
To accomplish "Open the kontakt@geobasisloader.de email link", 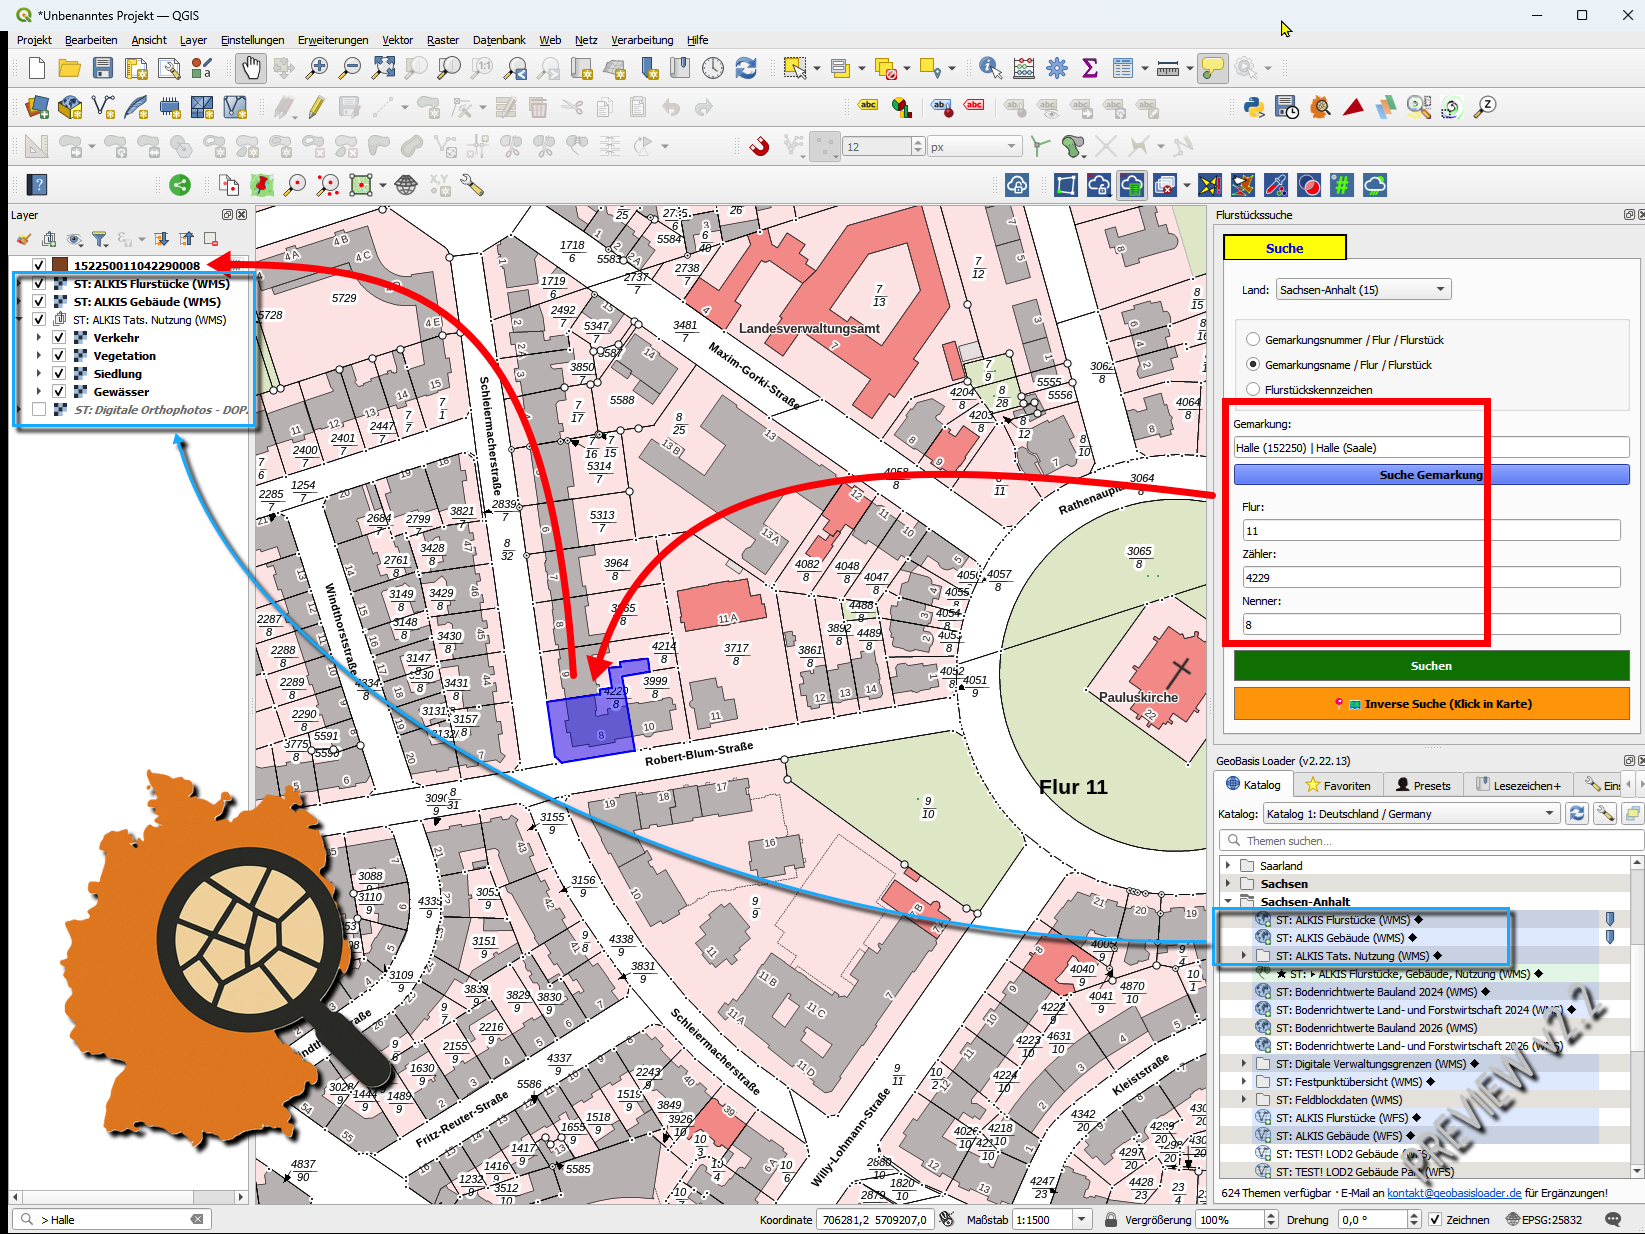I will pyautogui.click(x=1454, y=1193).
